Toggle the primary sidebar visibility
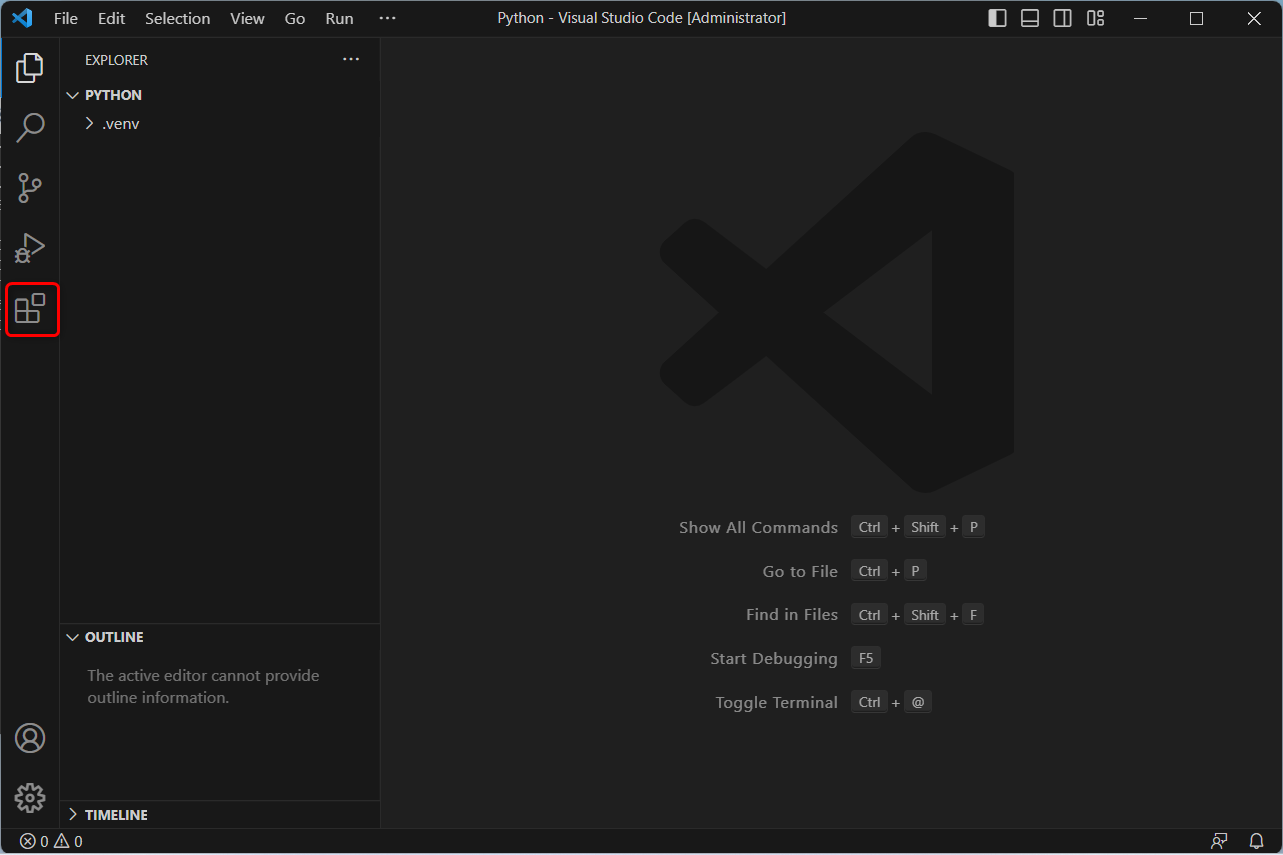This screenshot has width=1283, height=855. click(997, 18)
